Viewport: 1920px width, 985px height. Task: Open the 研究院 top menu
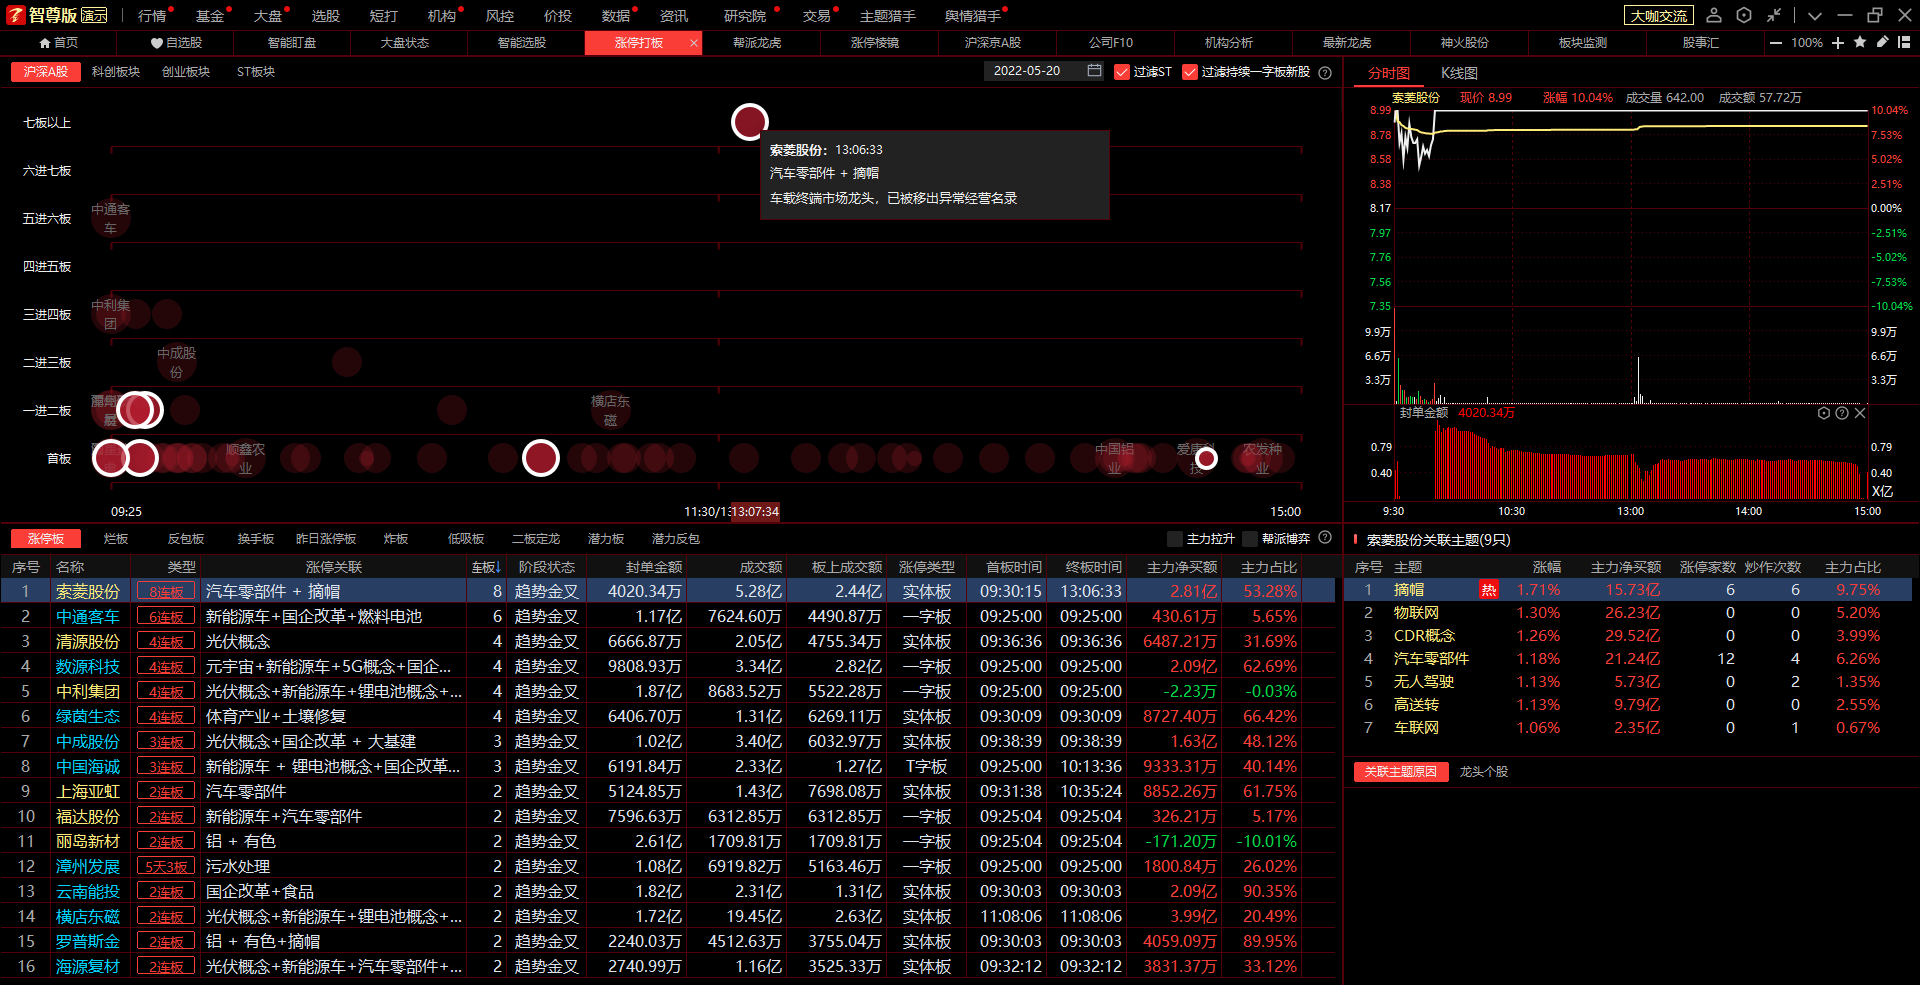745,16
